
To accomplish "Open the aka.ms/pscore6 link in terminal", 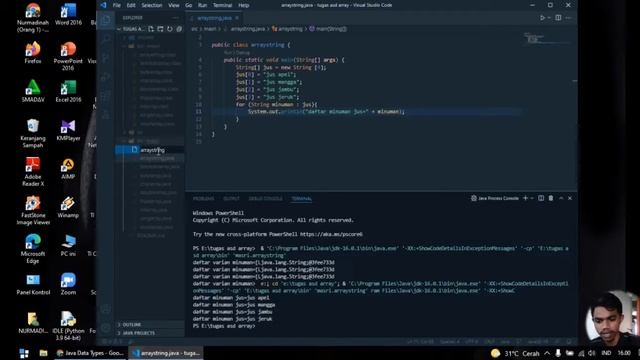I will coord(331,234).
